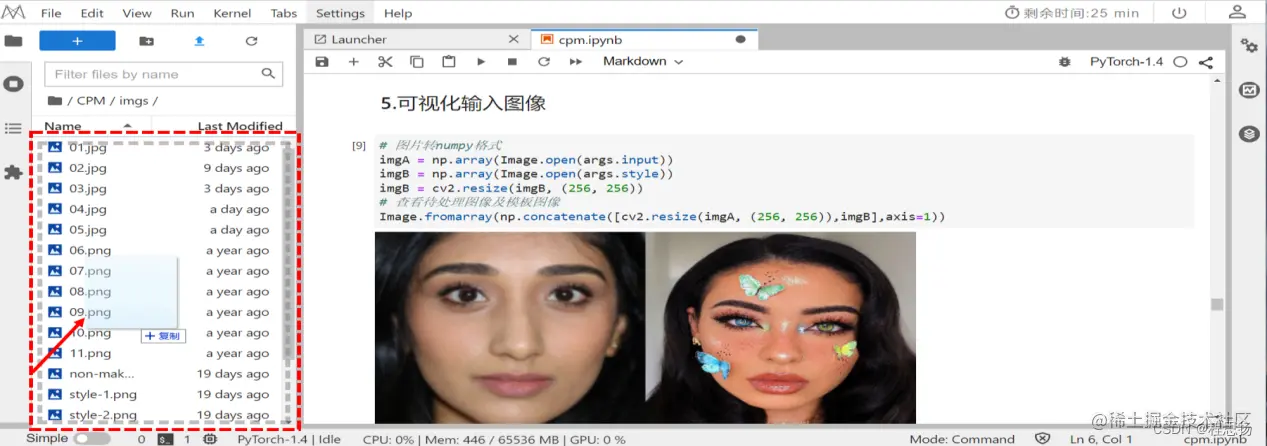This screenshot has width=1267, height=446.
Task: Open the user account icon
Action: (1237, 13)
